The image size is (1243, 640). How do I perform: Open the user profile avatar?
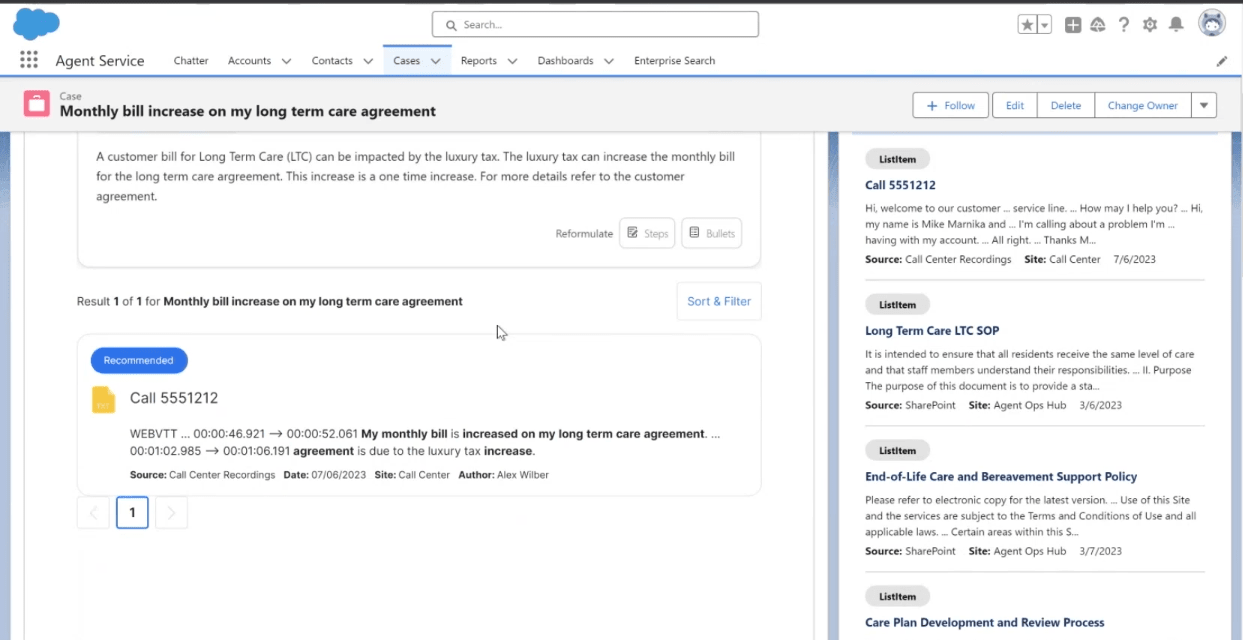point(1211,24)
